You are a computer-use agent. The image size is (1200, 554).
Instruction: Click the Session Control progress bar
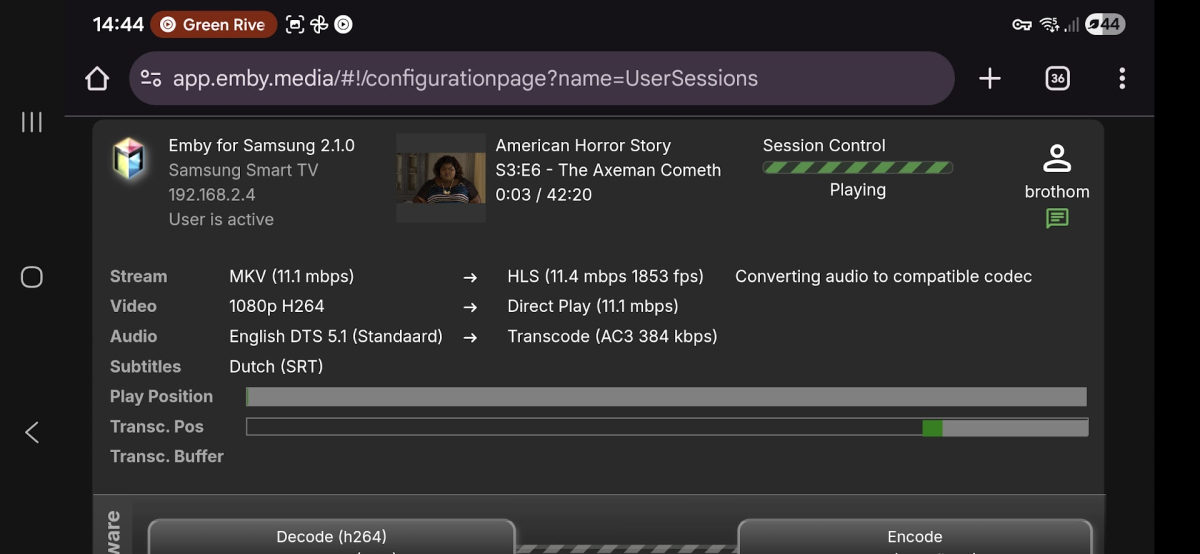click(x=858, y=168)
